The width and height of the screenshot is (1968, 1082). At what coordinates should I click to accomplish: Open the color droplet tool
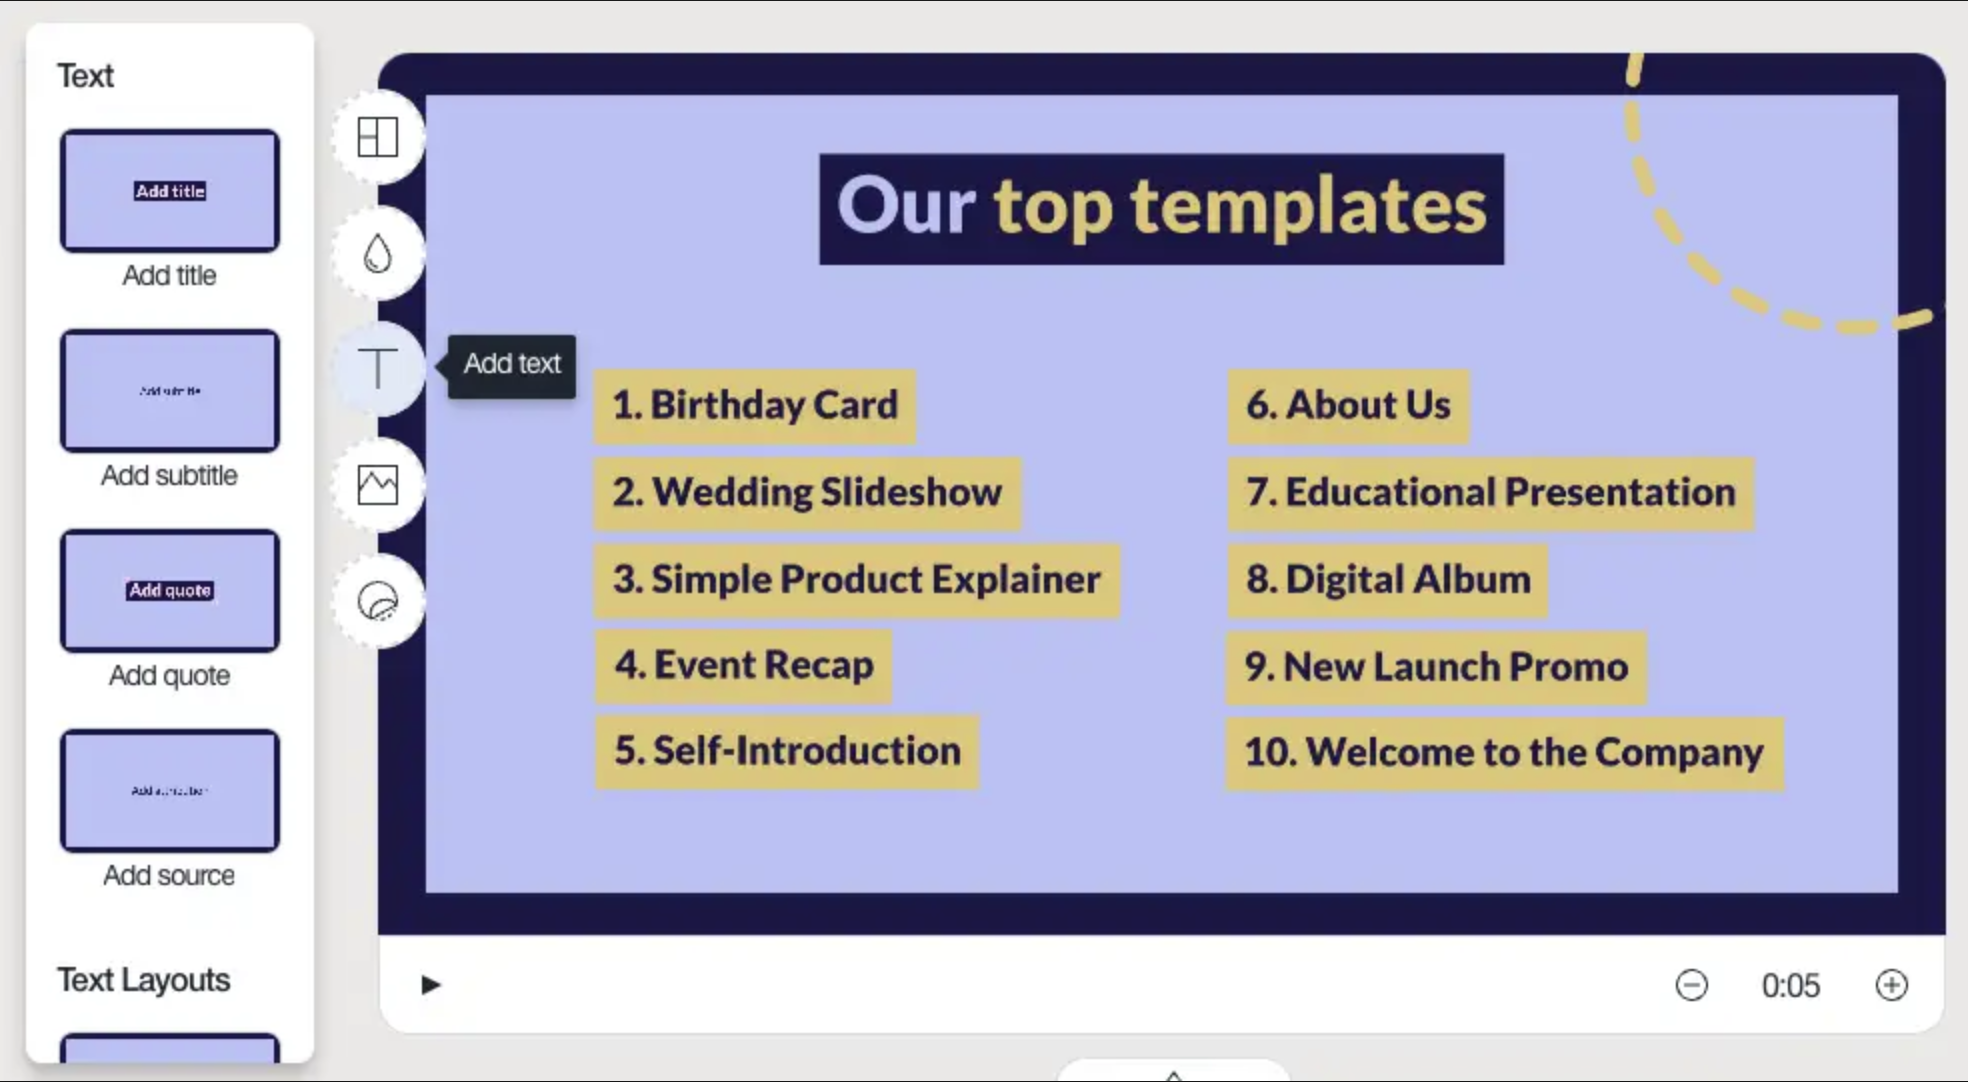378,253
